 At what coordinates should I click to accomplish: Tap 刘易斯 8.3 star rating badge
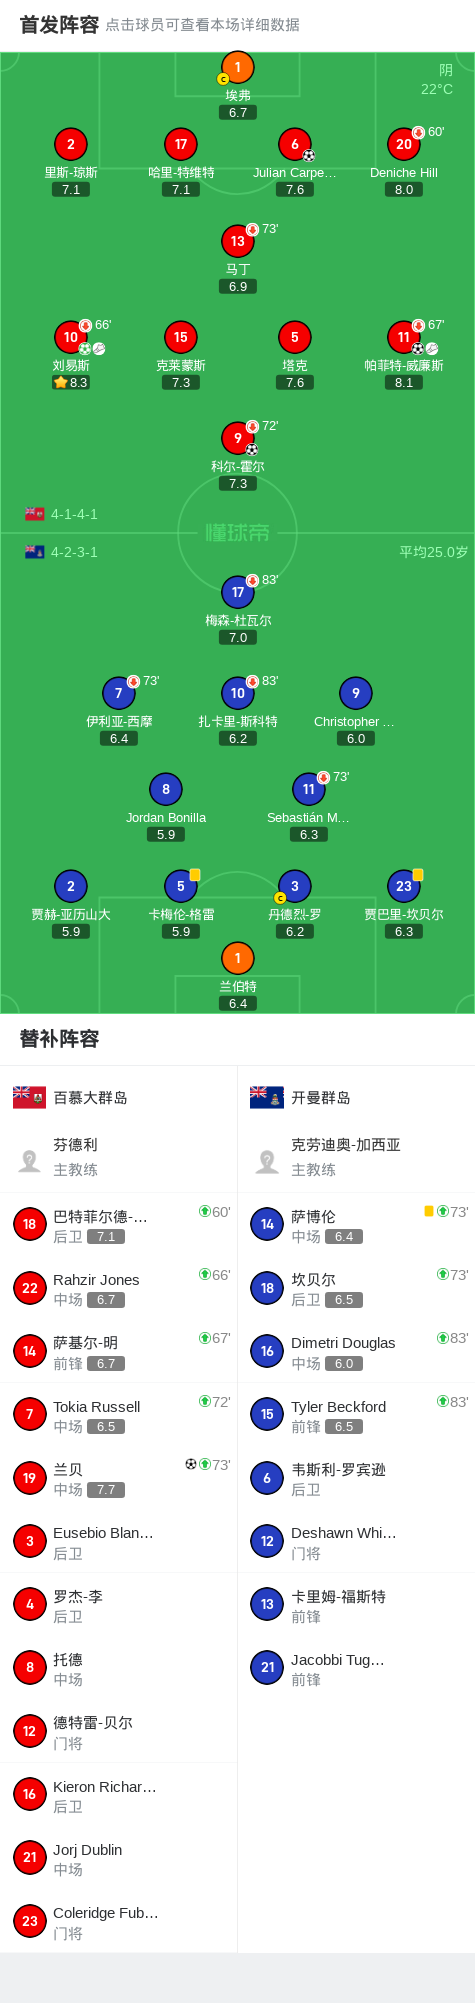[x=71, y=382]
